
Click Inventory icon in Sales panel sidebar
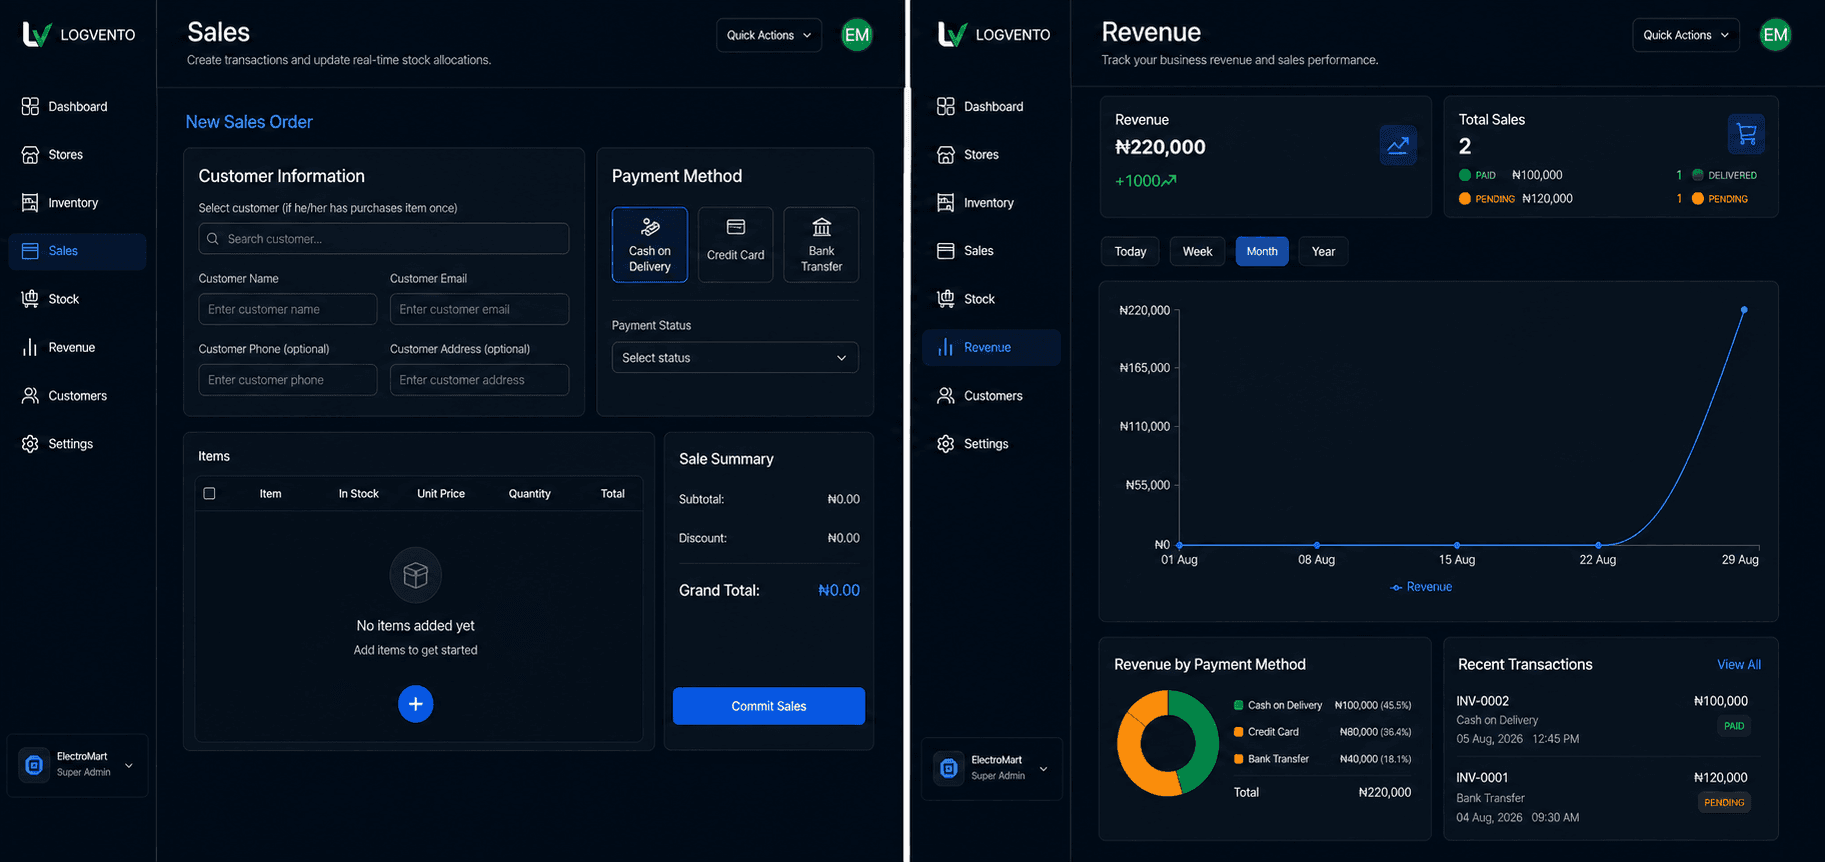[x=30, y=202]
